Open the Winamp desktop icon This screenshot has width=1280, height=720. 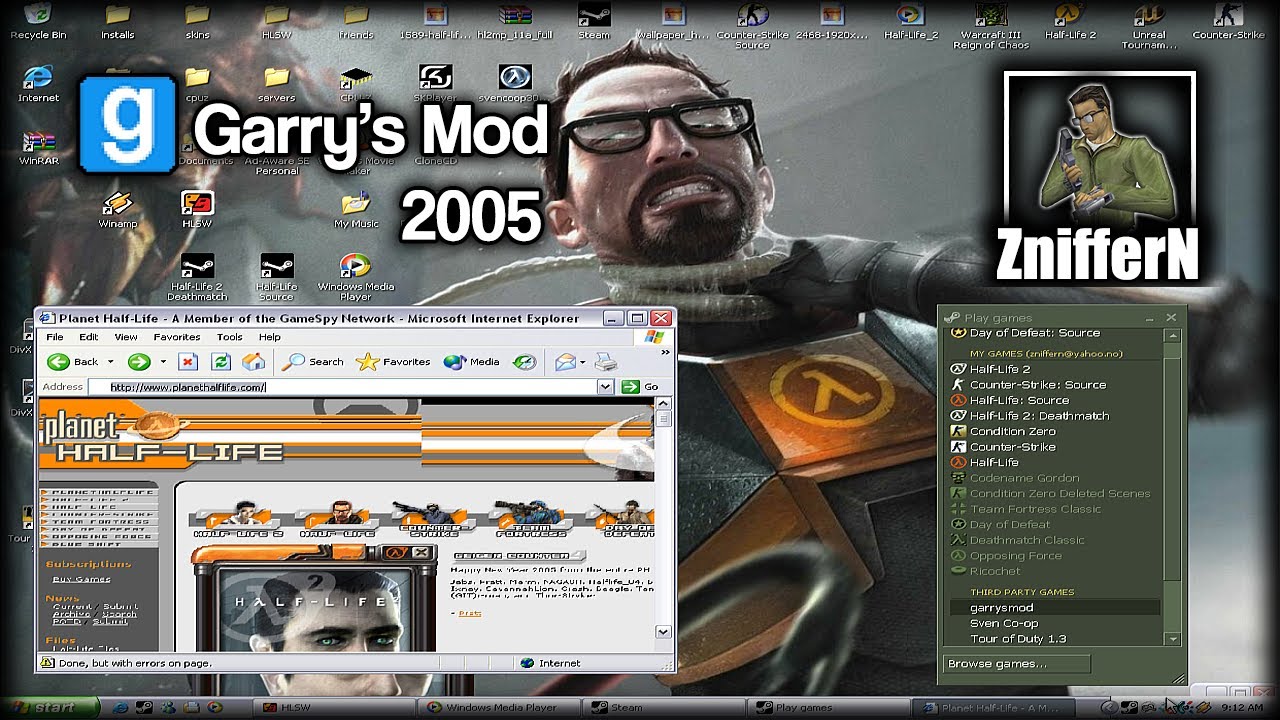click(118, 210)
